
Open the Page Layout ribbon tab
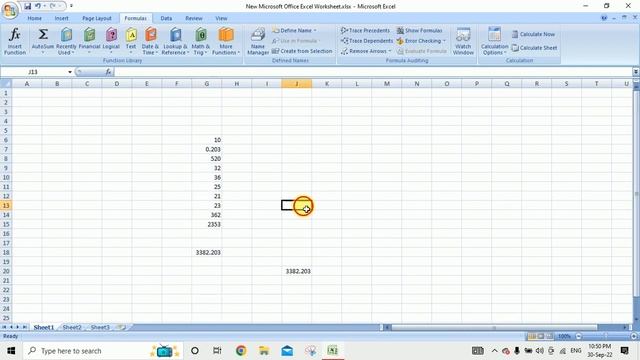click(97, 18)
